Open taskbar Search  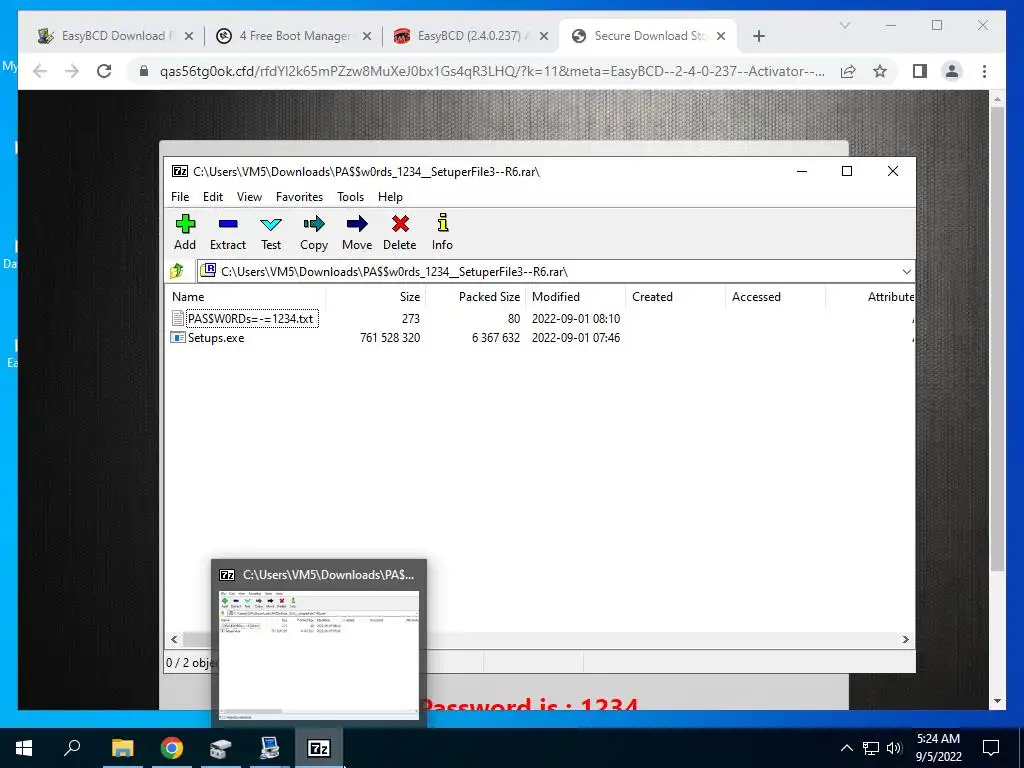pos(72,746)
